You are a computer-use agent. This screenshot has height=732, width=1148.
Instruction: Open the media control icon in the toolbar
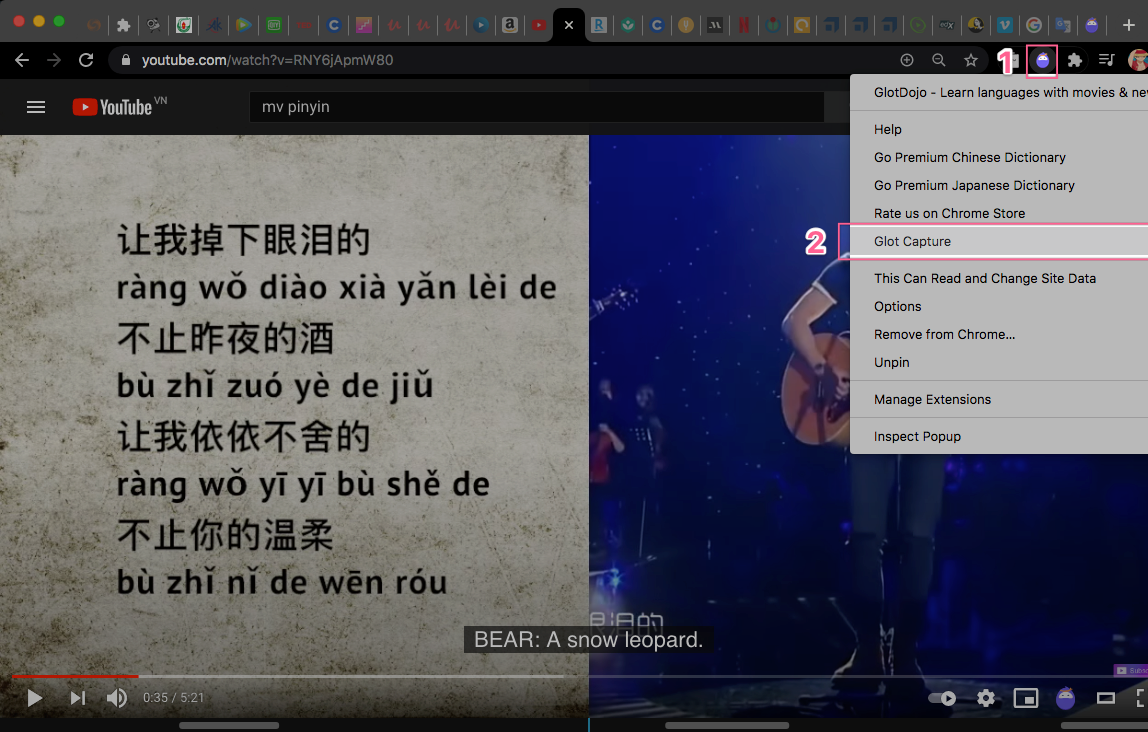1106,60
